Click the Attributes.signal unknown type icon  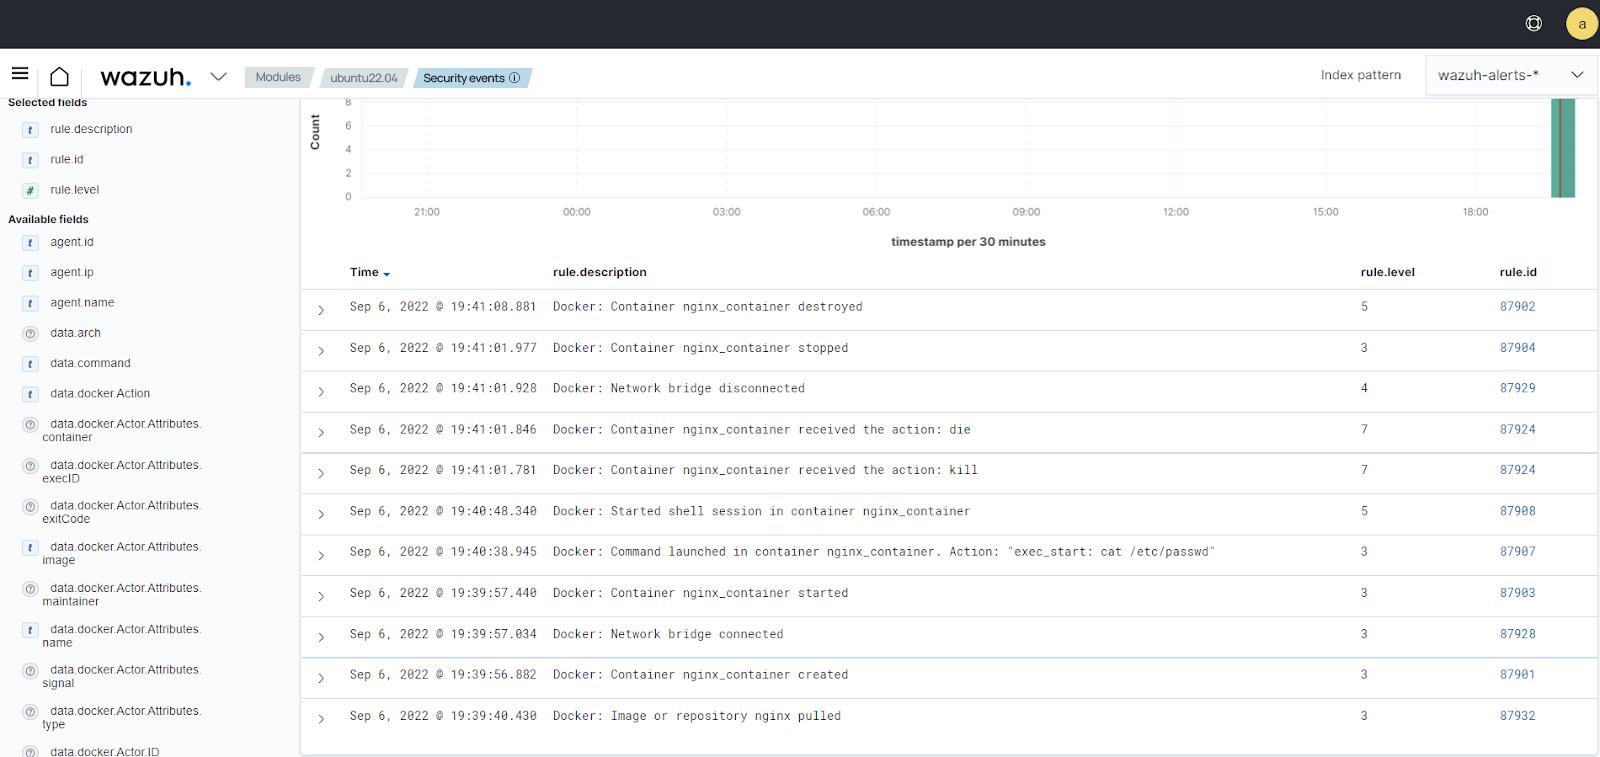(31, 671)
